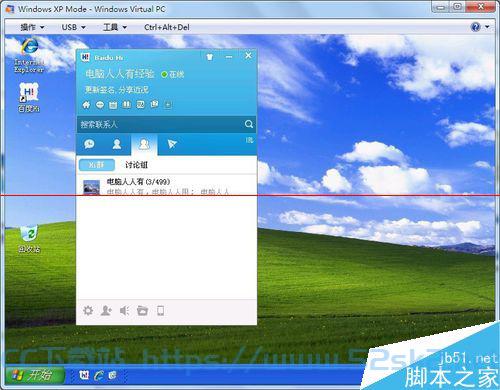
Task: Select the 讨论组 sub-tab
Action: click(136, 165)
